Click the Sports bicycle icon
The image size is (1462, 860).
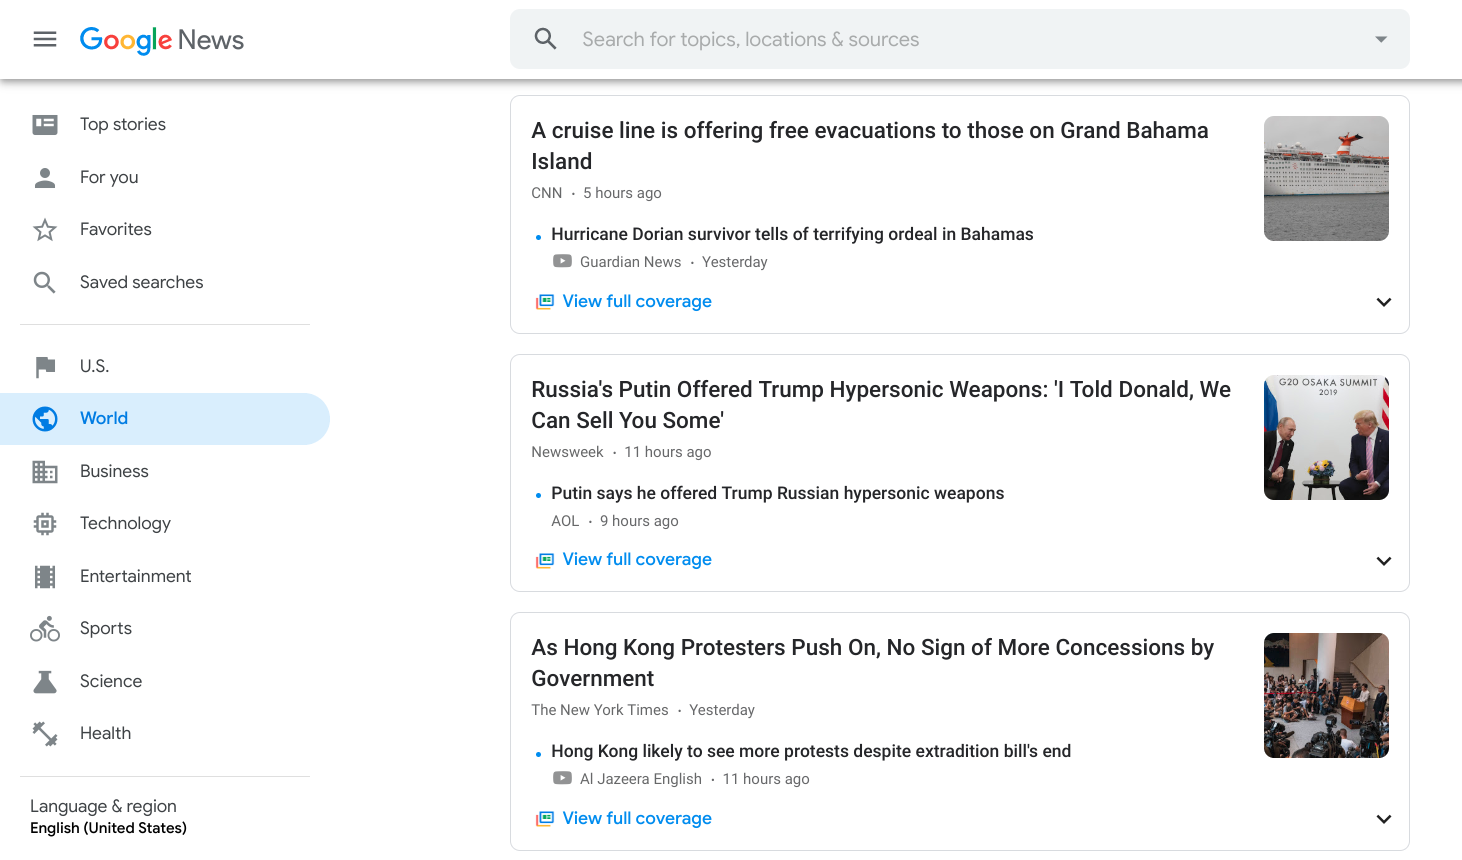click(45, 629)
